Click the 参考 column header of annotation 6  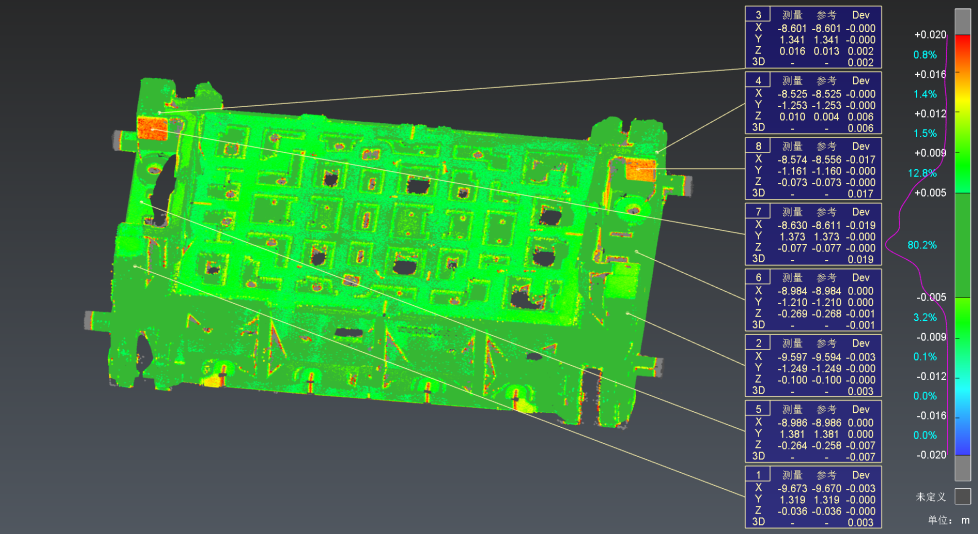pyautogui.click(x=827, y=278)
